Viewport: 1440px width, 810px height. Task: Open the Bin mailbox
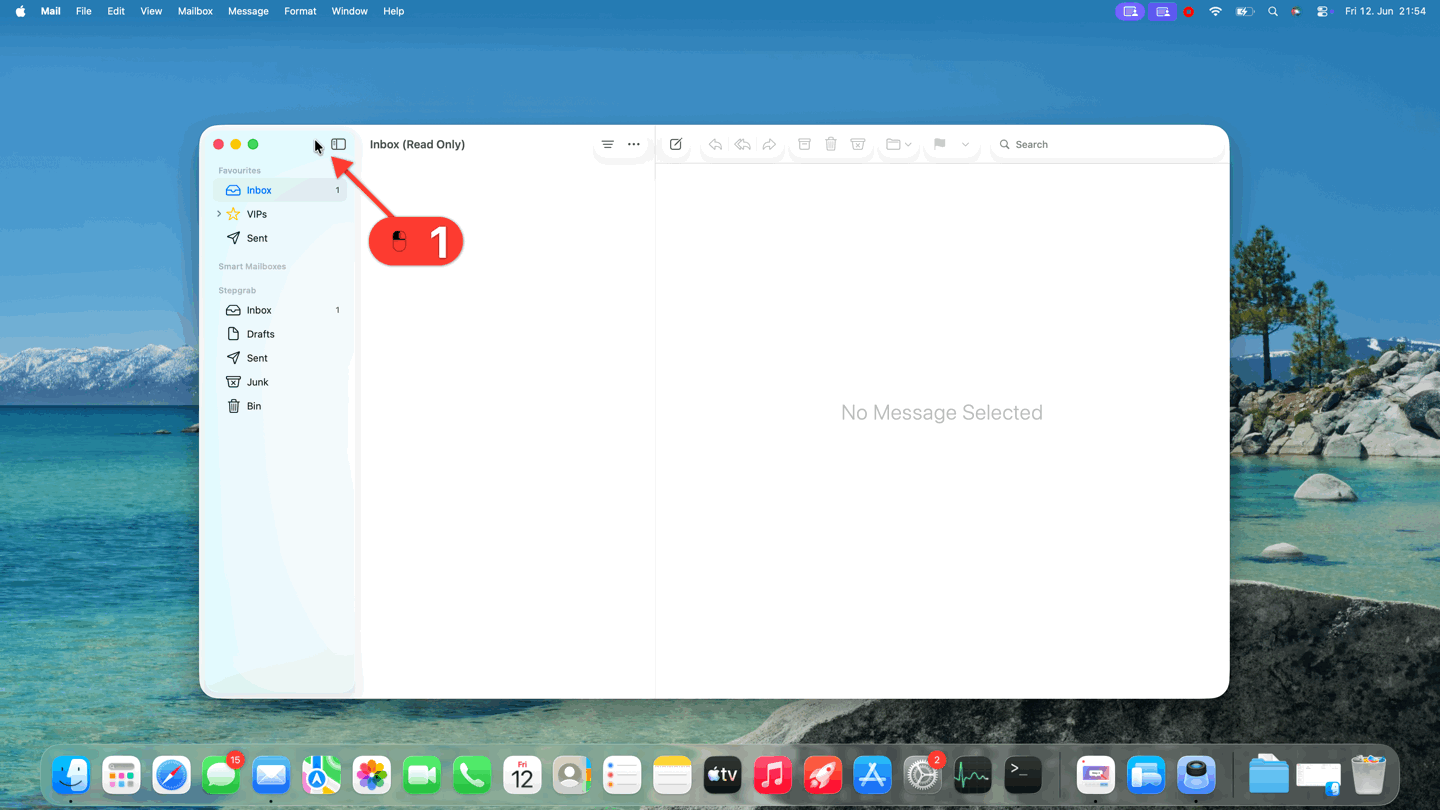[280, 406]
